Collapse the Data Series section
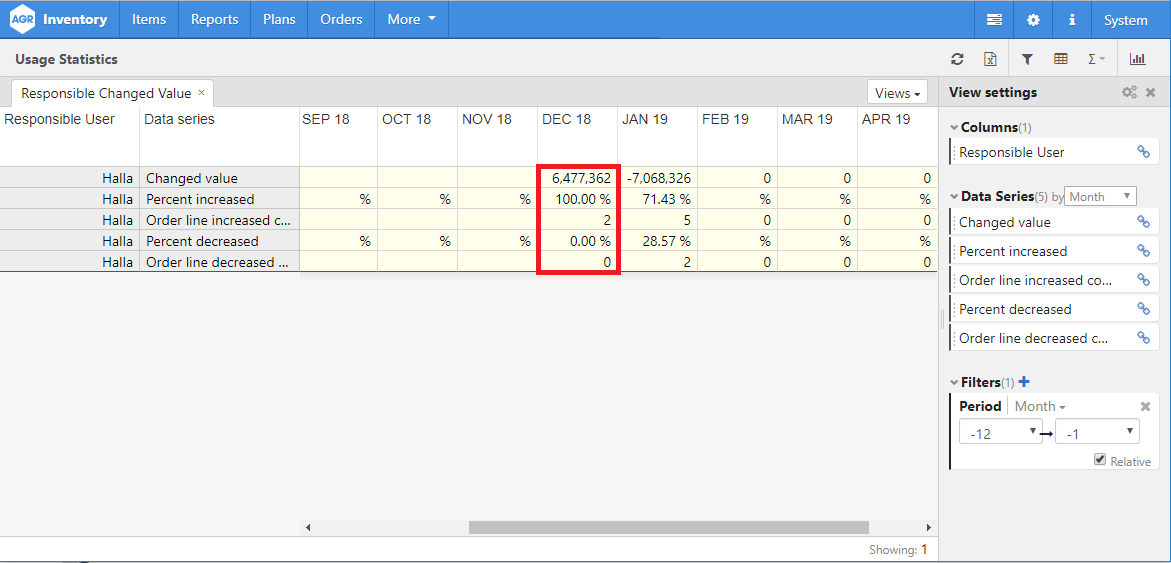Viewport: 1171px width, 563px height. click(953, 197)
